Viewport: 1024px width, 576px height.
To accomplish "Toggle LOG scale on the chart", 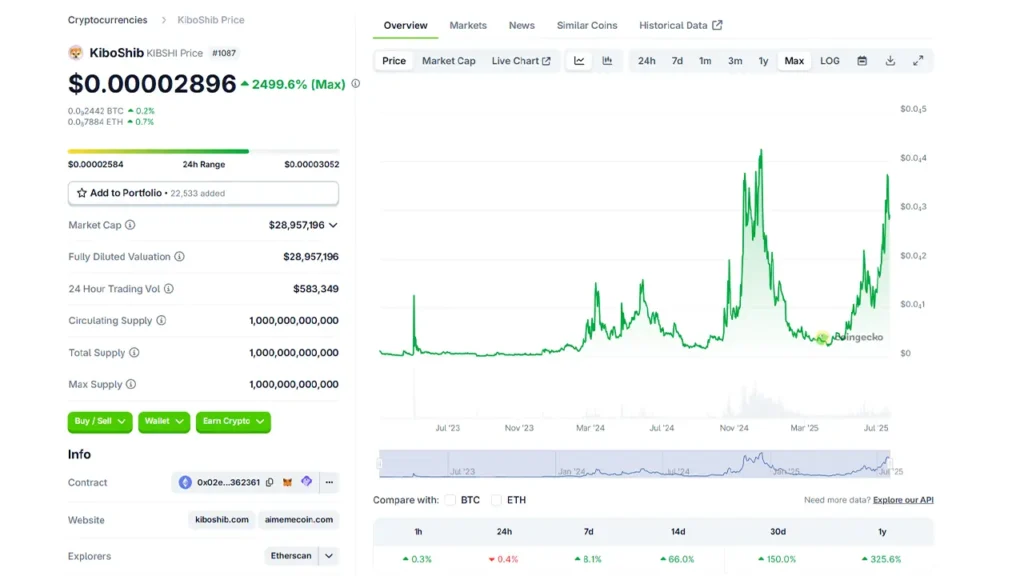I will (830, 61).
